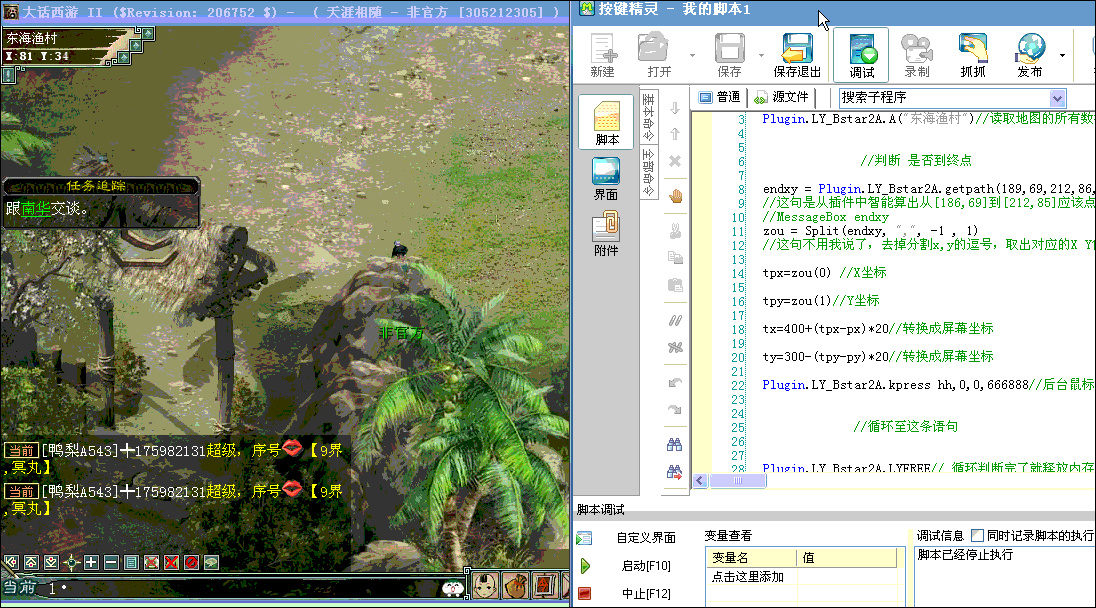Click the 自定义界面 button
The height and width of the screenshot is (608, 1096).
pos(646,537)
